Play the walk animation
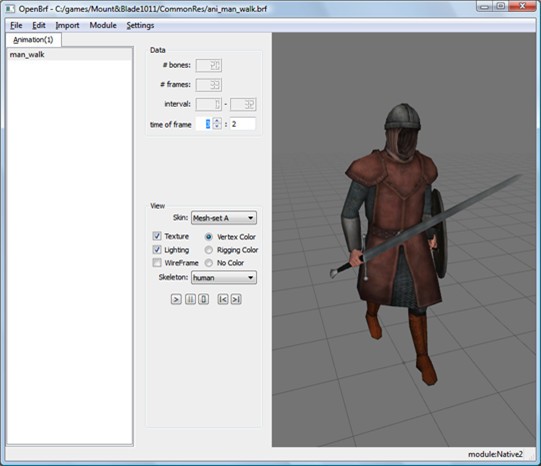The width and height of the screenshot is (541, 466). pos(176,299)
